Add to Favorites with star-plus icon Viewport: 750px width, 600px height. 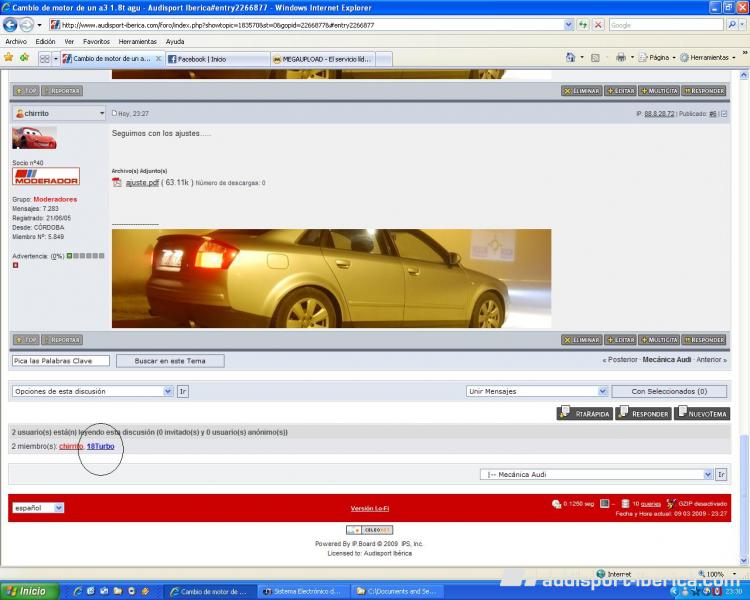(x=24, y=58)
